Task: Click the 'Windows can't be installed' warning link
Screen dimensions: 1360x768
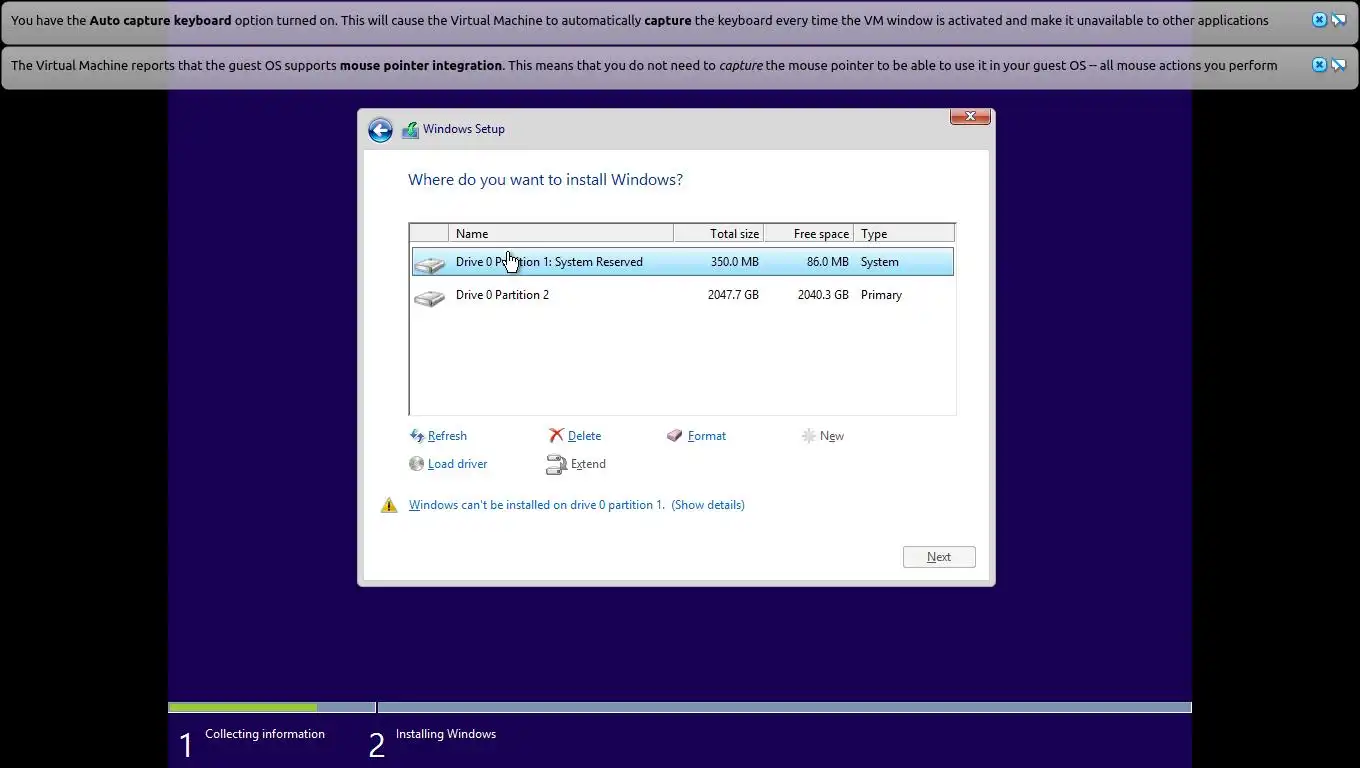Action: pos(537,505)
